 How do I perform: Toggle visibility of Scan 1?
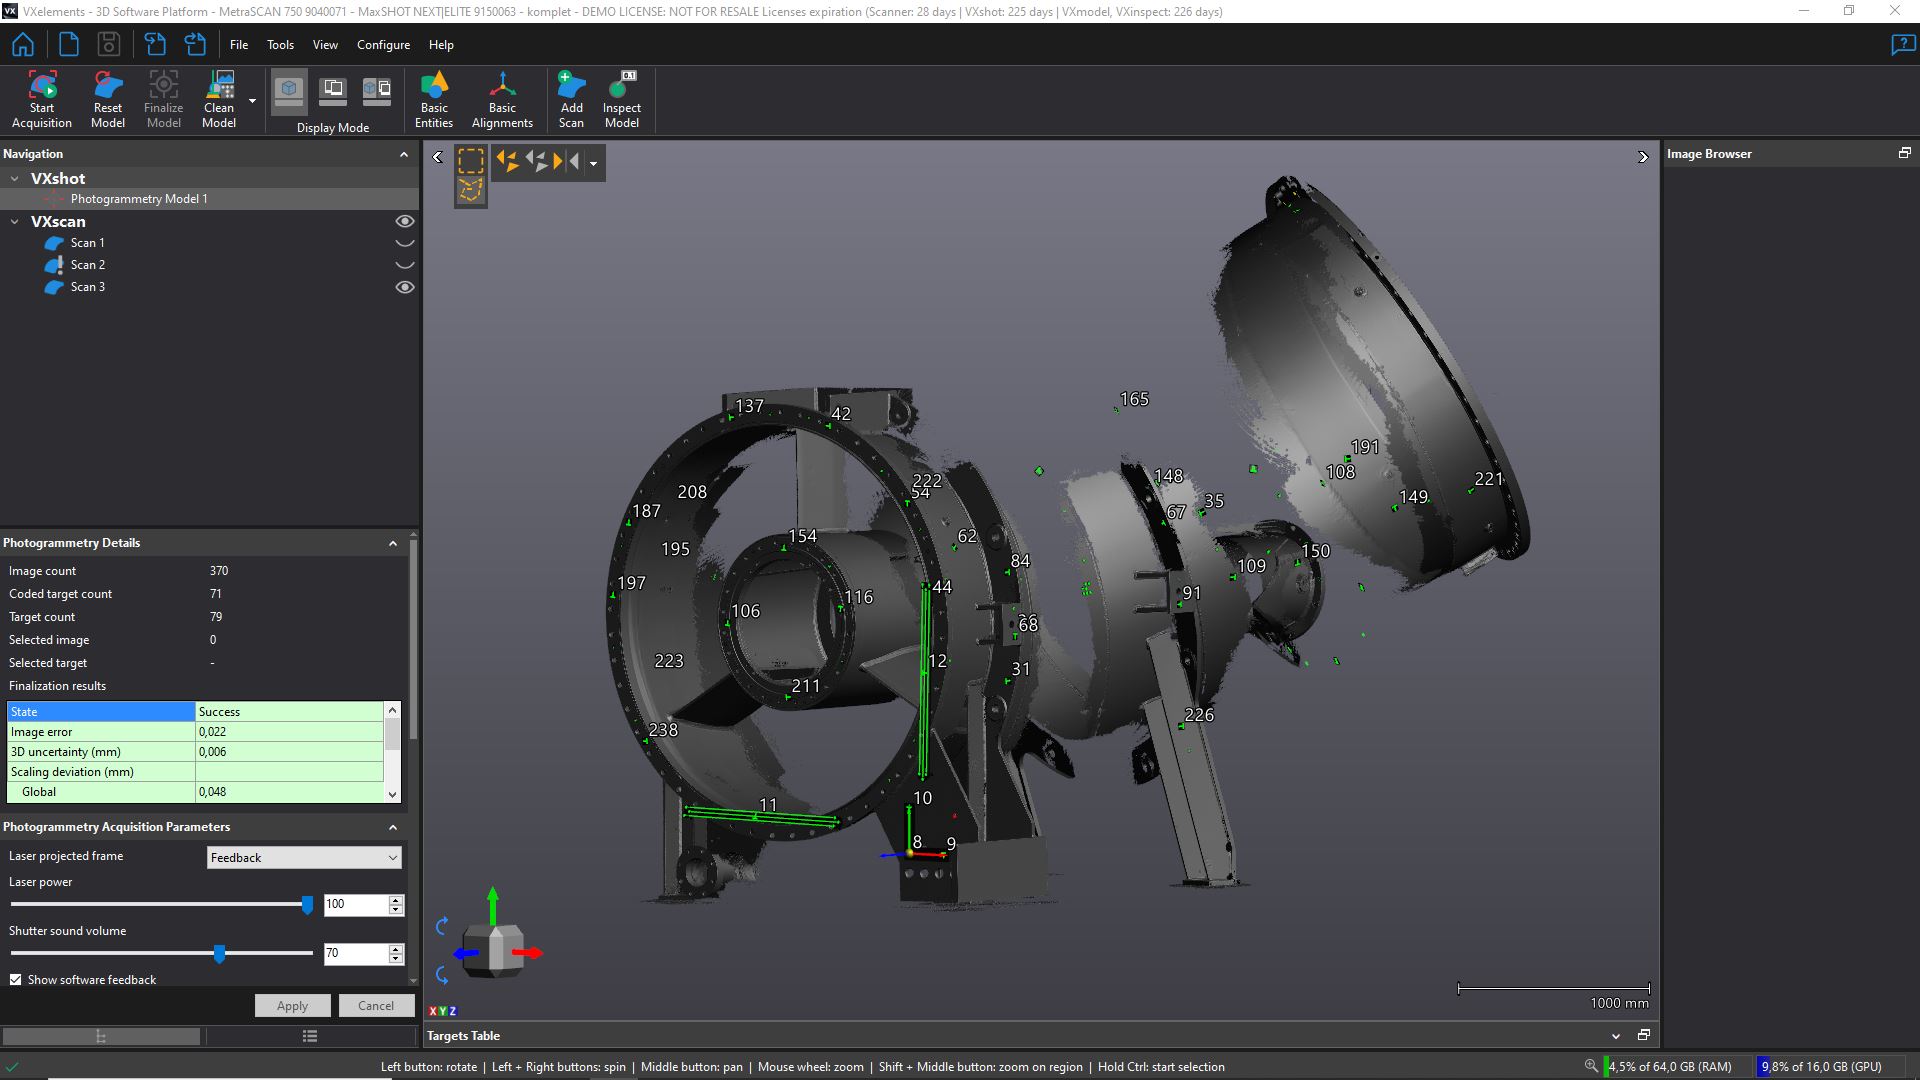click(x=404, y=243)
